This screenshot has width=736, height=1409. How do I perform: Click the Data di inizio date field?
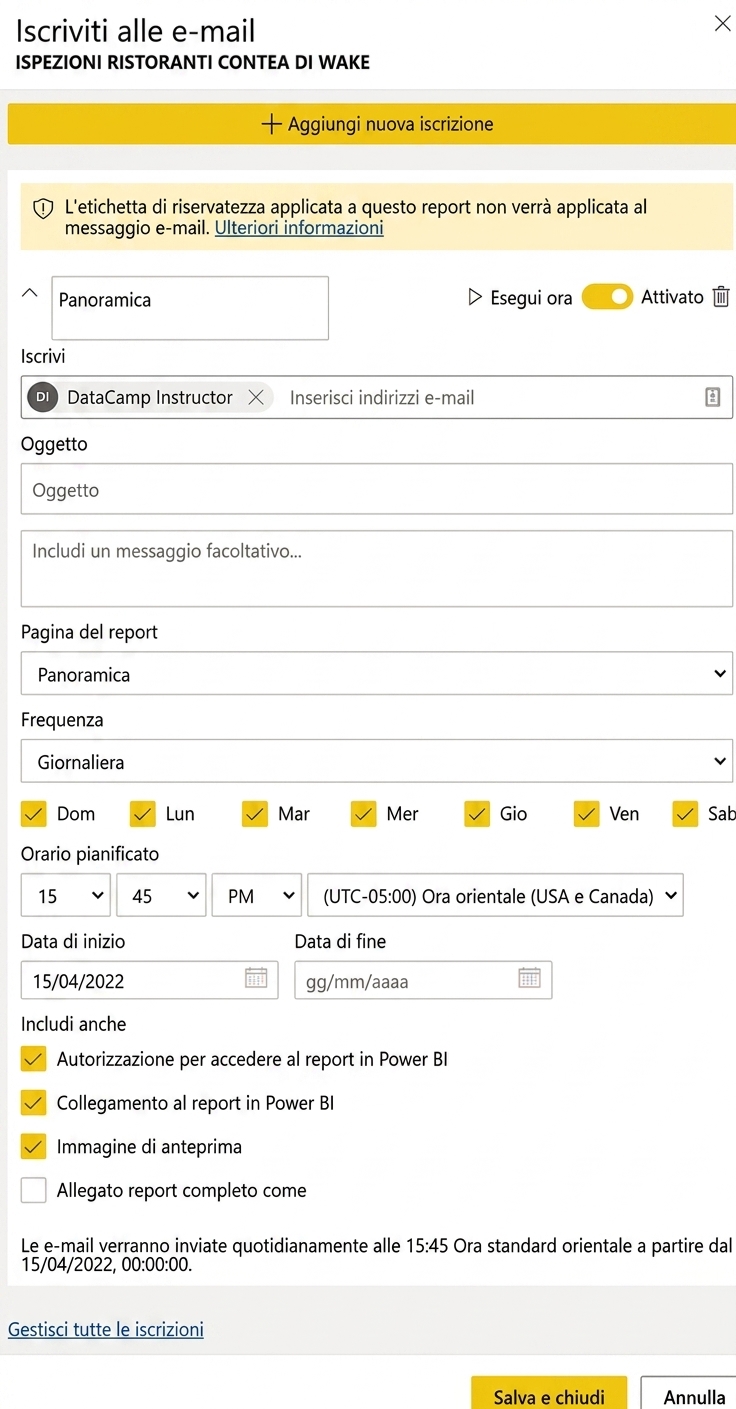150,980
